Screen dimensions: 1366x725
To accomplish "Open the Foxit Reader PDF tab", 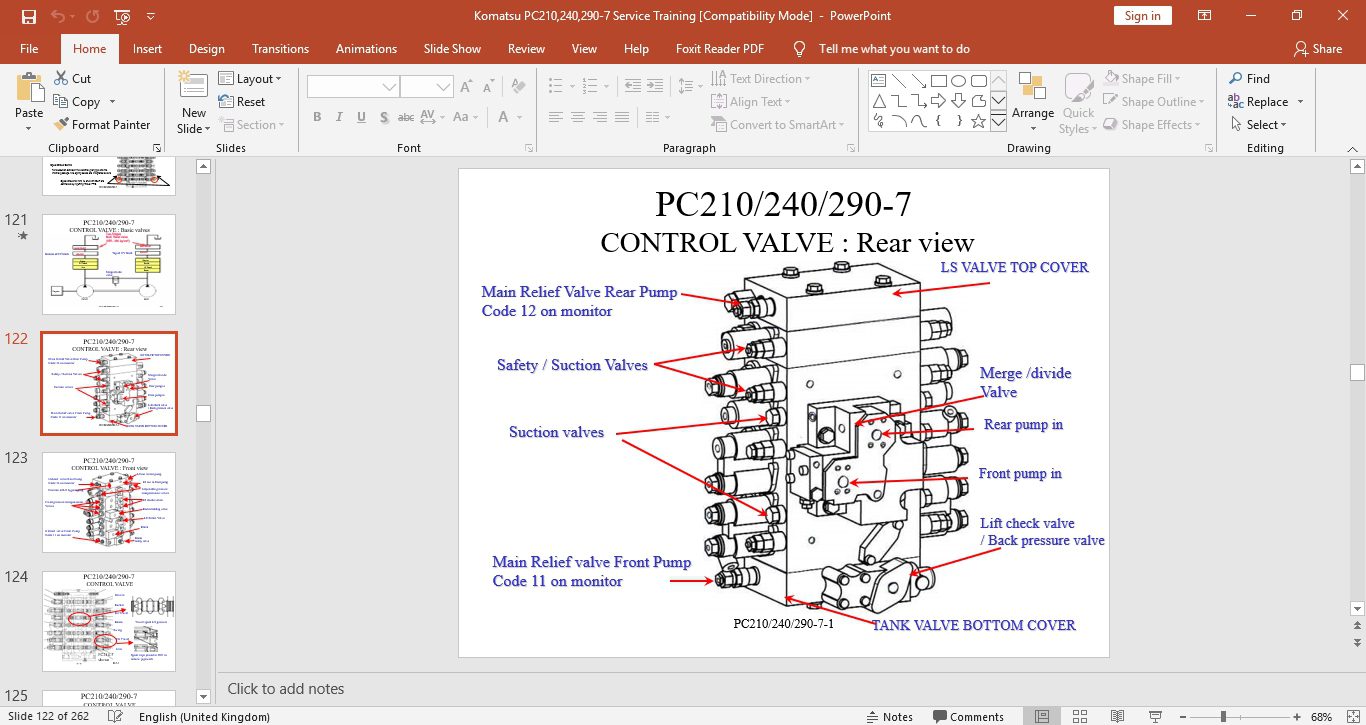I will tap(719, 48).
